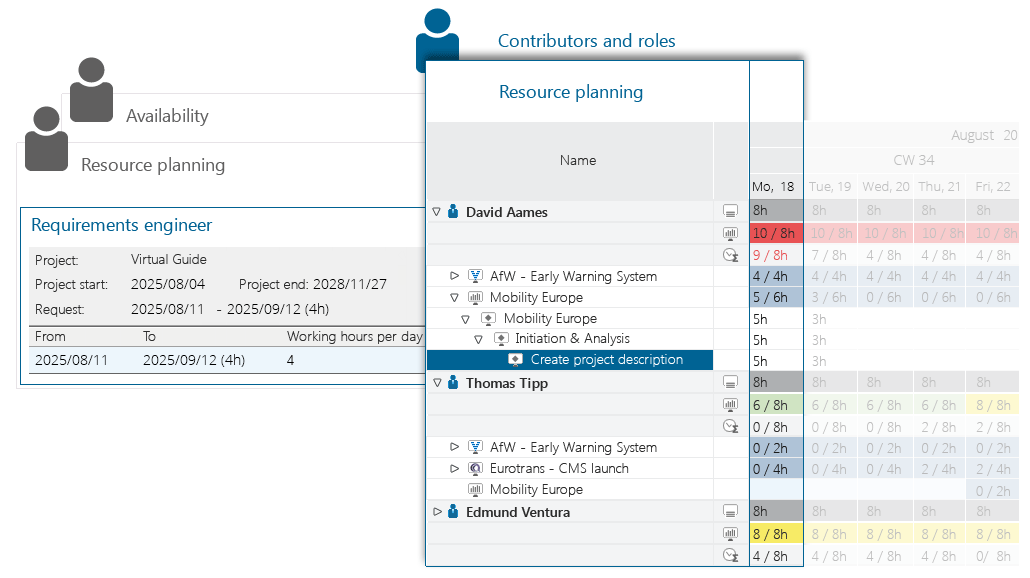Click David Aames capacity row icon

731,212
